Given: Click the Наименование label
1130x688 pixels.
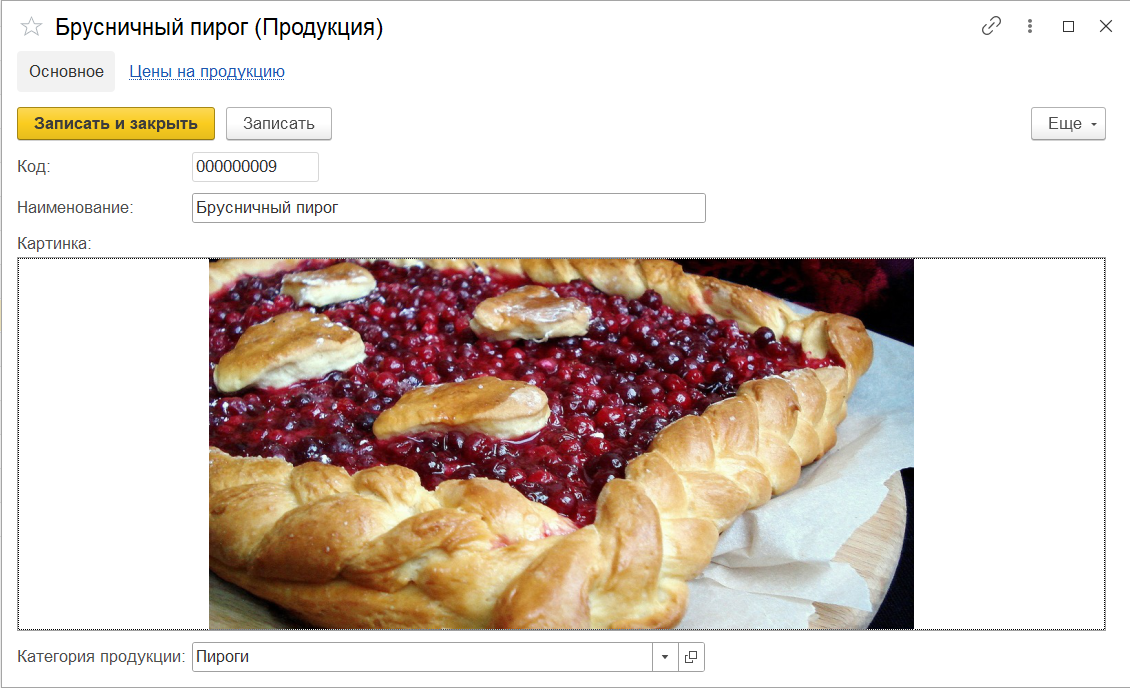Looking at the screenshot, I should (75, 207).
